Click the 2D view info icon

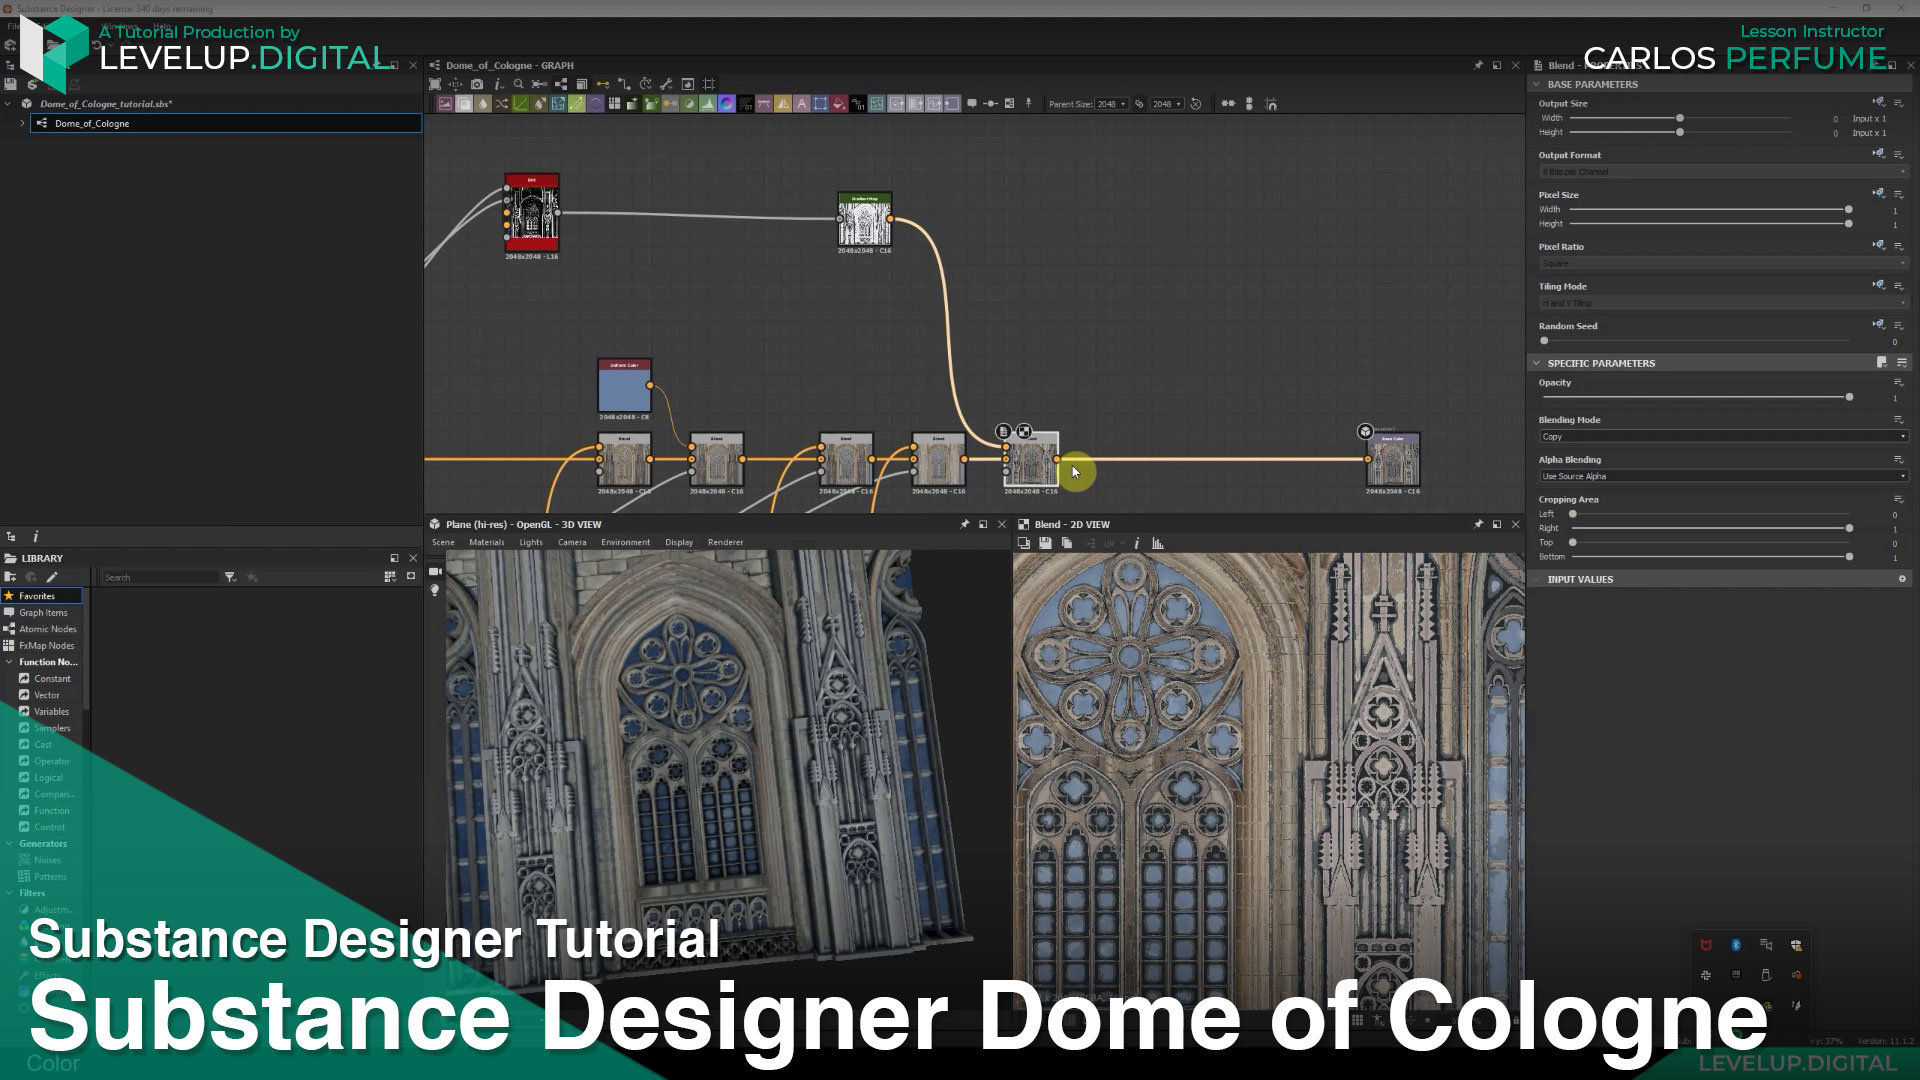tap(1137, 543)
